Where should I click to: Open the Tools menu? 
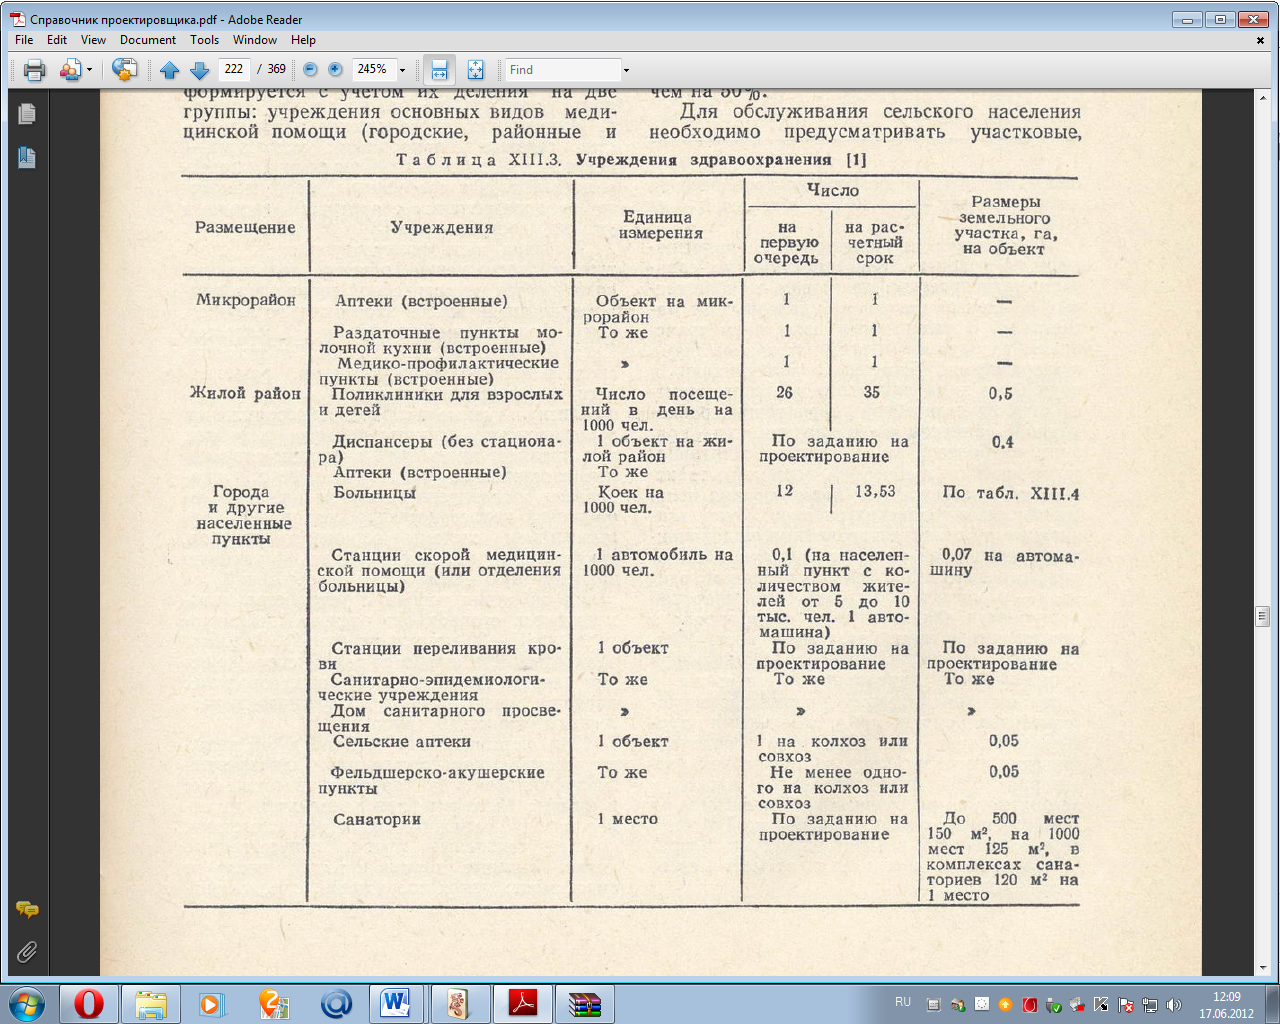point(204,40)
